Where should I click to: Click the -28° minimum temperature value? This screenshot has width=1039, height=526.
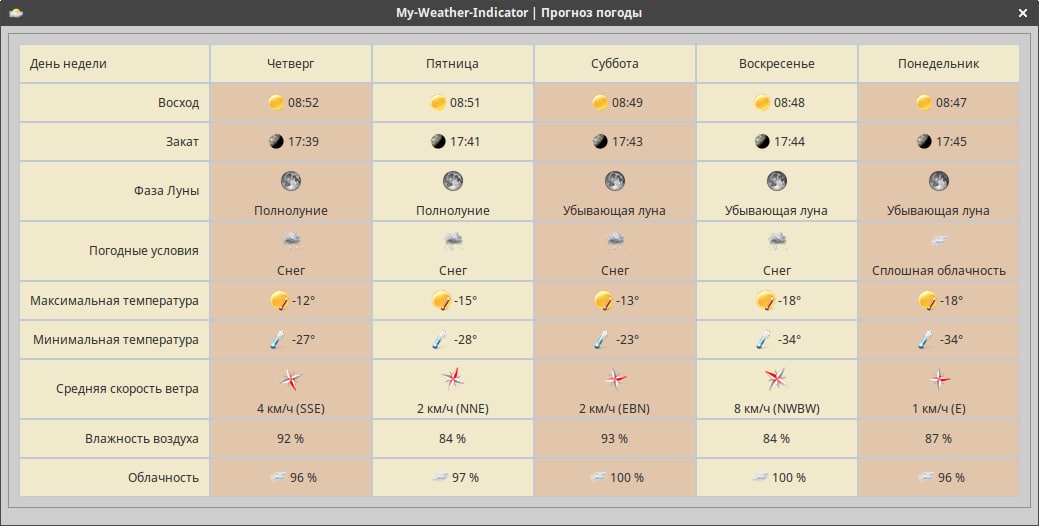465,339
